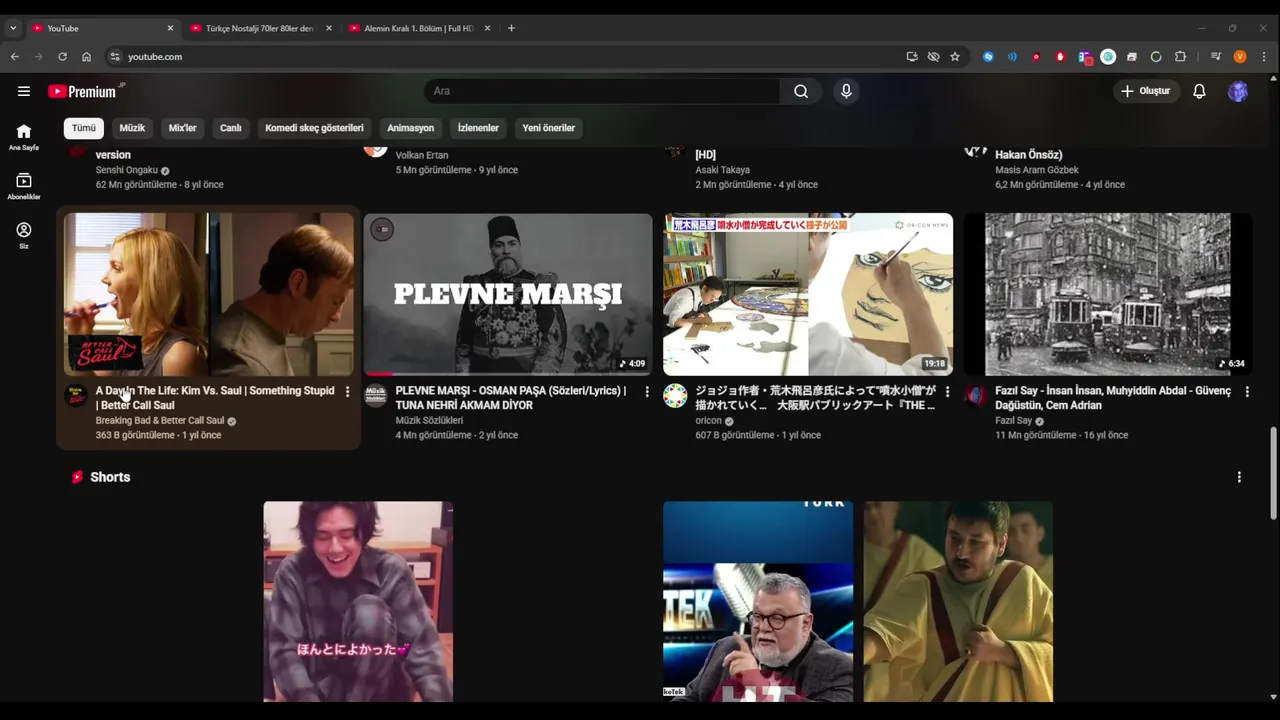The width and height of the screenshot is (1280, 720).
Task: Select the Tümü filter chip
Action: click(x=84, y=128)
